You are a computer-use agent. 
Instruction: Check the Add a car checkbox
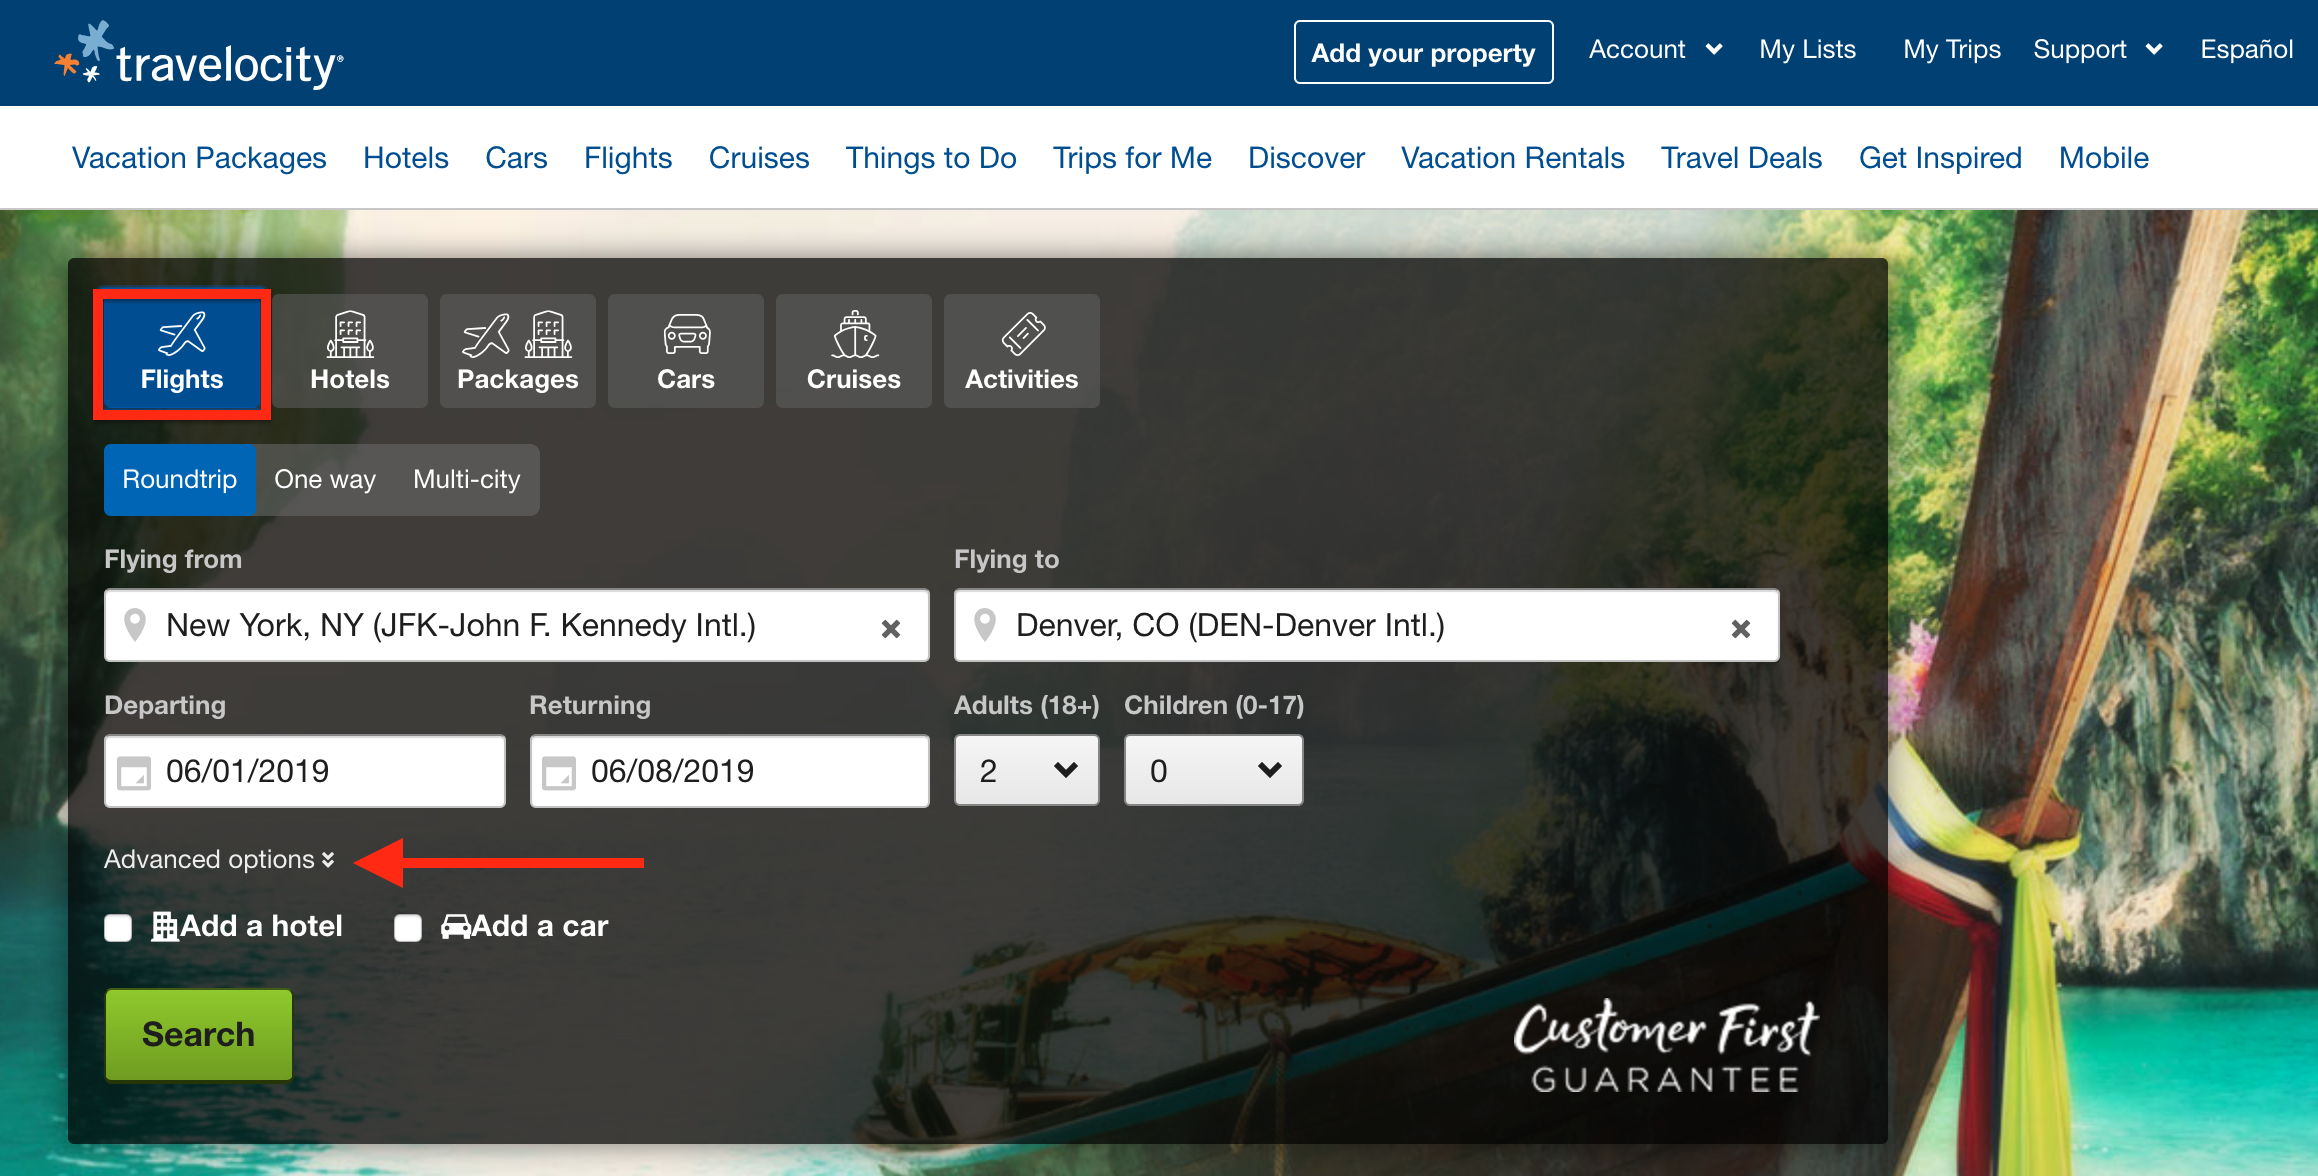[408, 928]
